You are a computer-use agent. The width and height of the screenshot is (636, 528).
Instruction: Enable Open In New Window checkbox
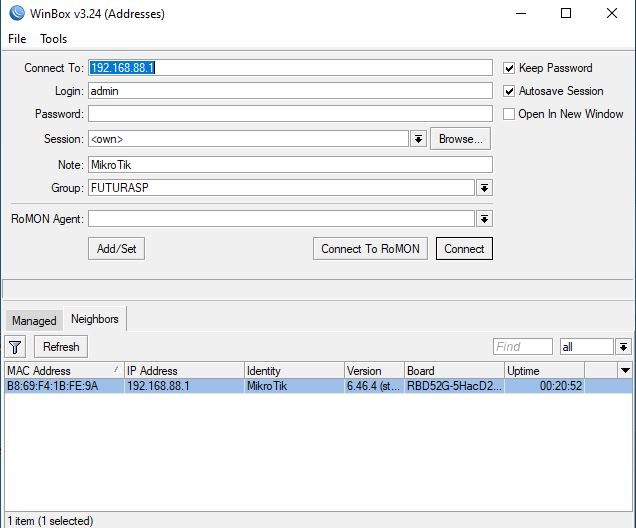pos(509,114)
